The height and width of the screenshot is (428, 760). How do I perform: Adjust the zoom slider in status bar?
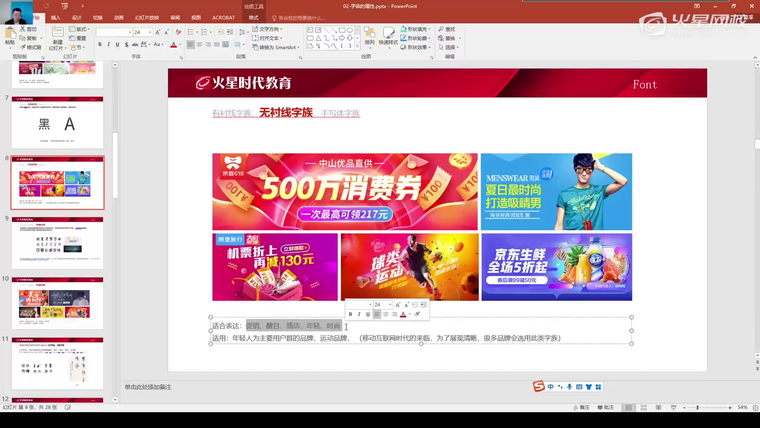click(710, 407)
